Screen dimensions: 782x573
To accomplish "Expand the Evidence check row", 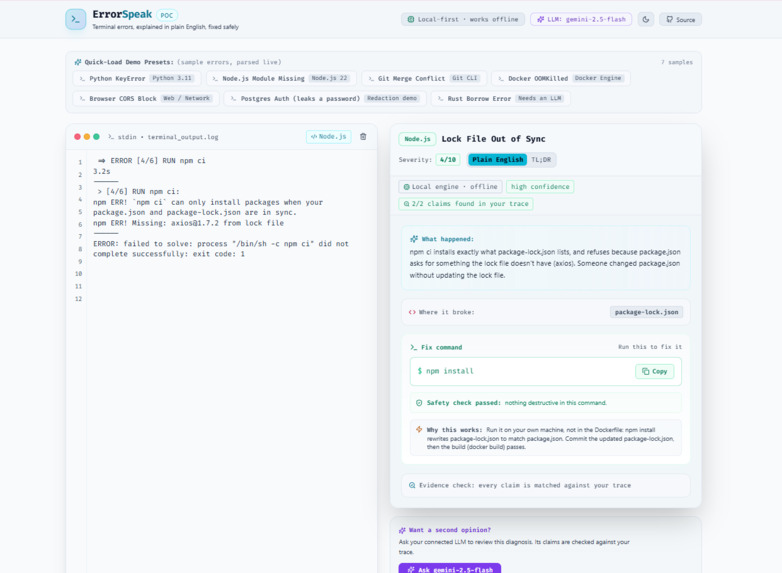I will tap(546, 485).
